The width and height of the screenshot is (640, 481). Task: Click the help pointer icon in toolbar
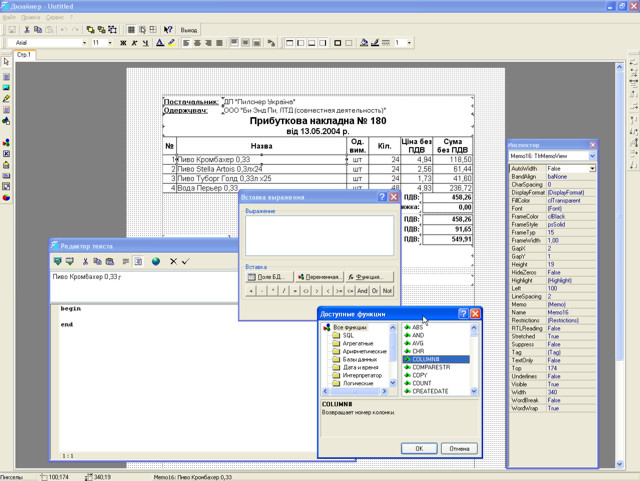pos(168,30)
